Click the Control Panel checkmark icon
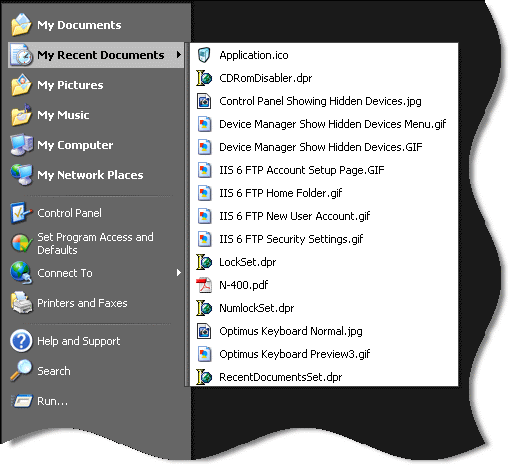The height and width of the screenshot is (465, 509). click(x=21, y=213)
